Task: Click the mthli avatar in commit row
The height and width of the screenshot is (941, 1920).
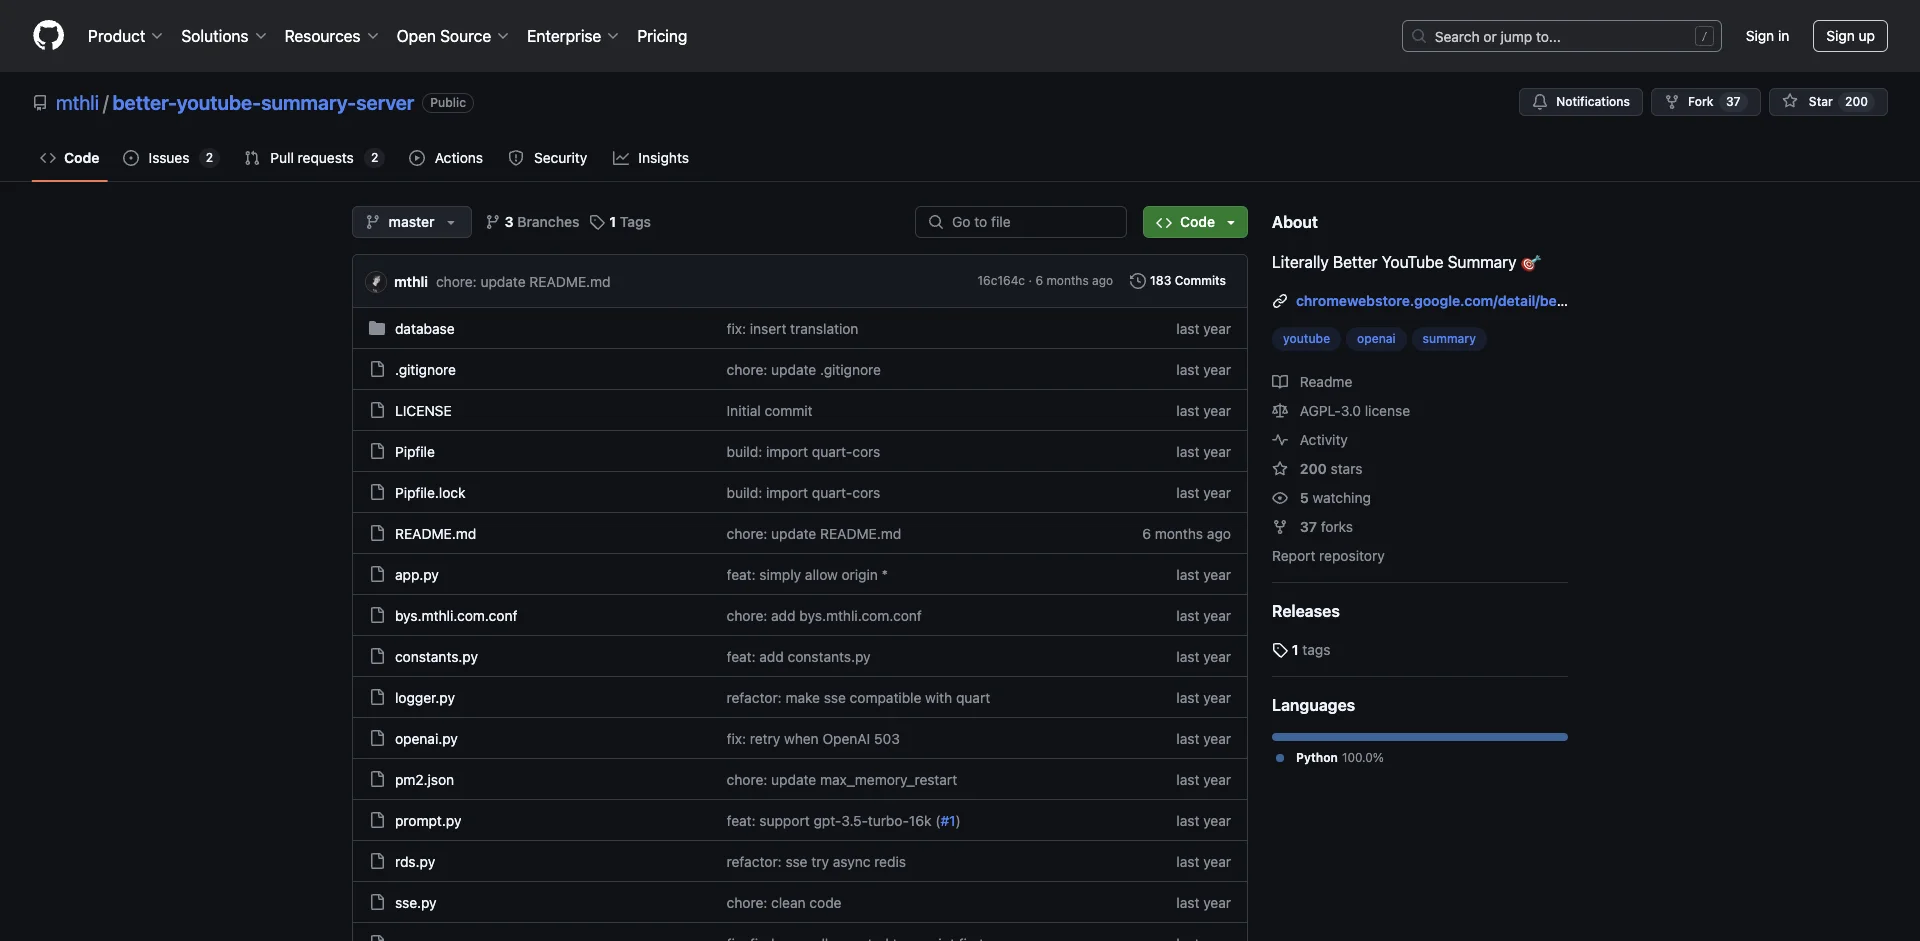Action: (x=376, y=282)
